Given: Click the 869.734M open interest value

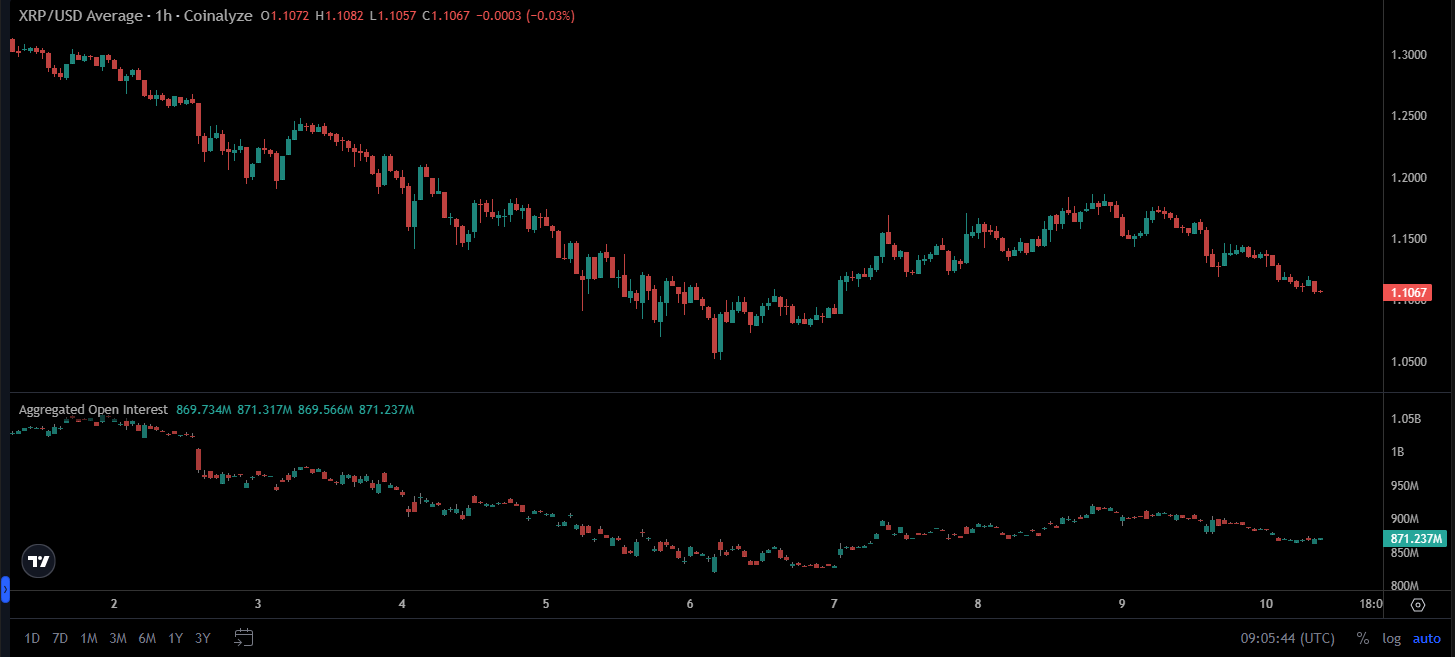Looking at the screenshot, I should (204, 410).
